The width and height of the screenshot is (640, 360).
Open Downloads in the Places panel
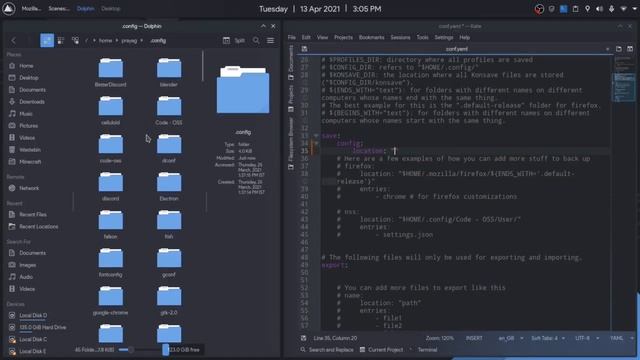(x=32, y=102)
